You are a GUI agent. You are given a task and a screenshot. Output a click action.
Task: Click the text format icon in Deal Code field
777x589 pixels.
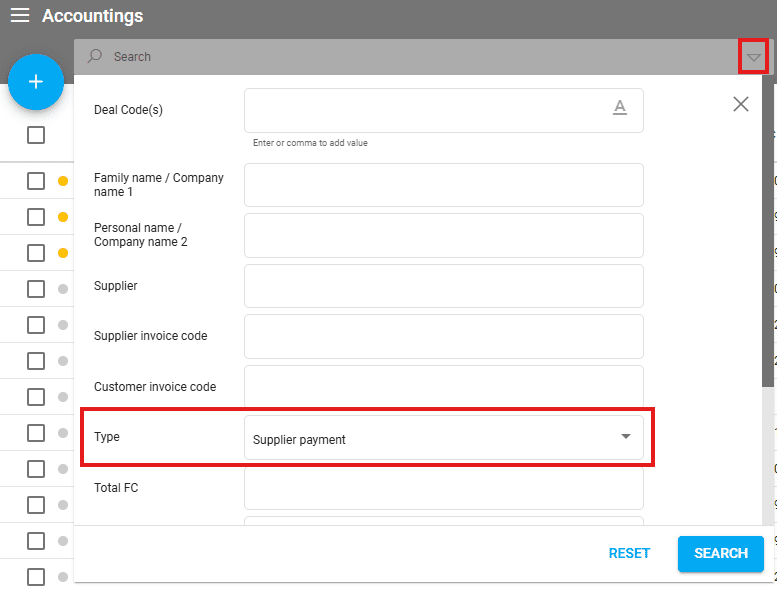click(x=620, y=108)
